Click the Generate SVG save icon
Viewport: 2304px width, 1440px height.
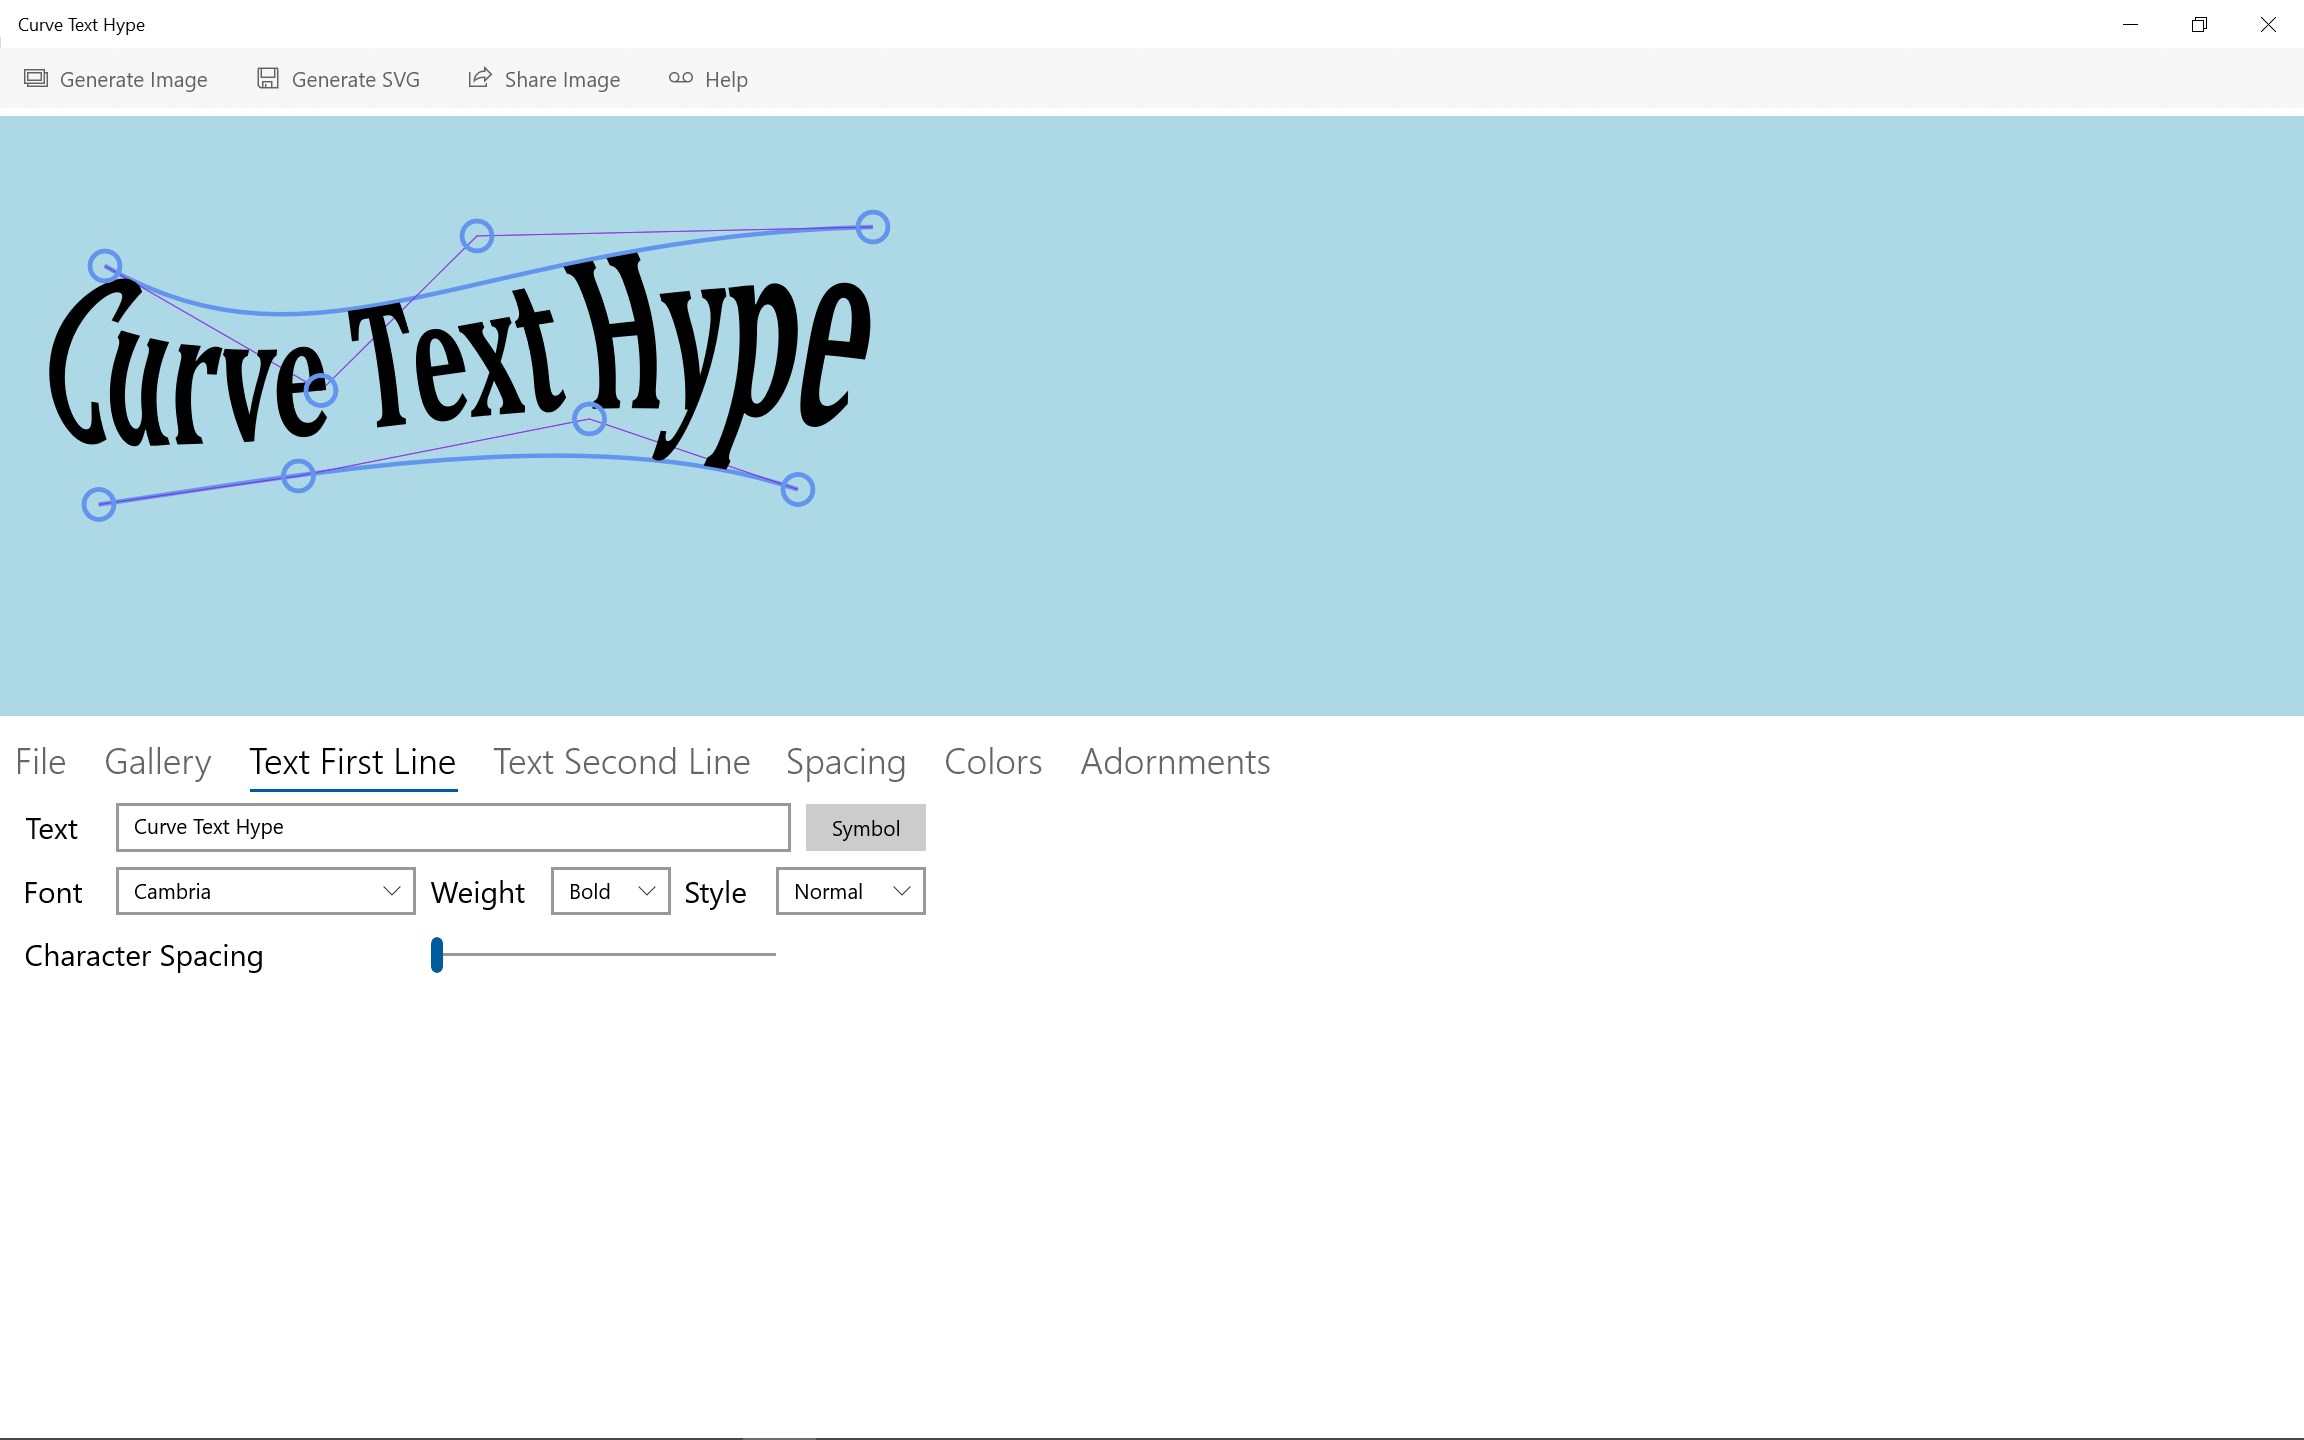268,78
